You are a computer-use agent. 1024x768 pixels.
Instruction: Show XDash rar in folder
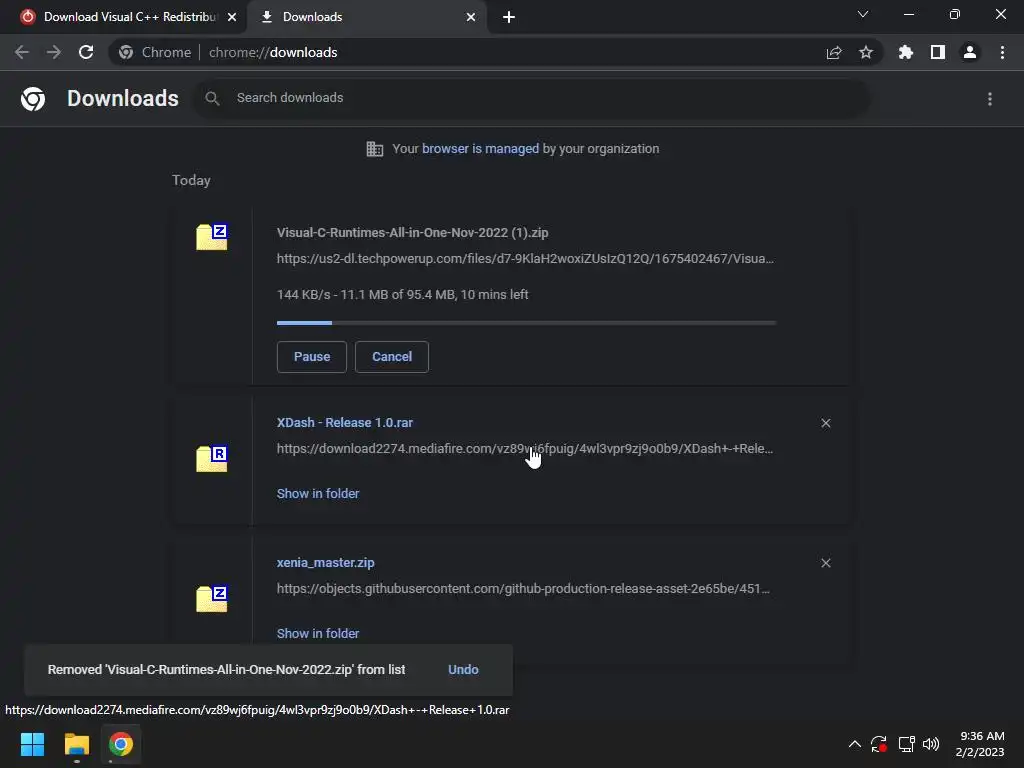coord(318,494)
